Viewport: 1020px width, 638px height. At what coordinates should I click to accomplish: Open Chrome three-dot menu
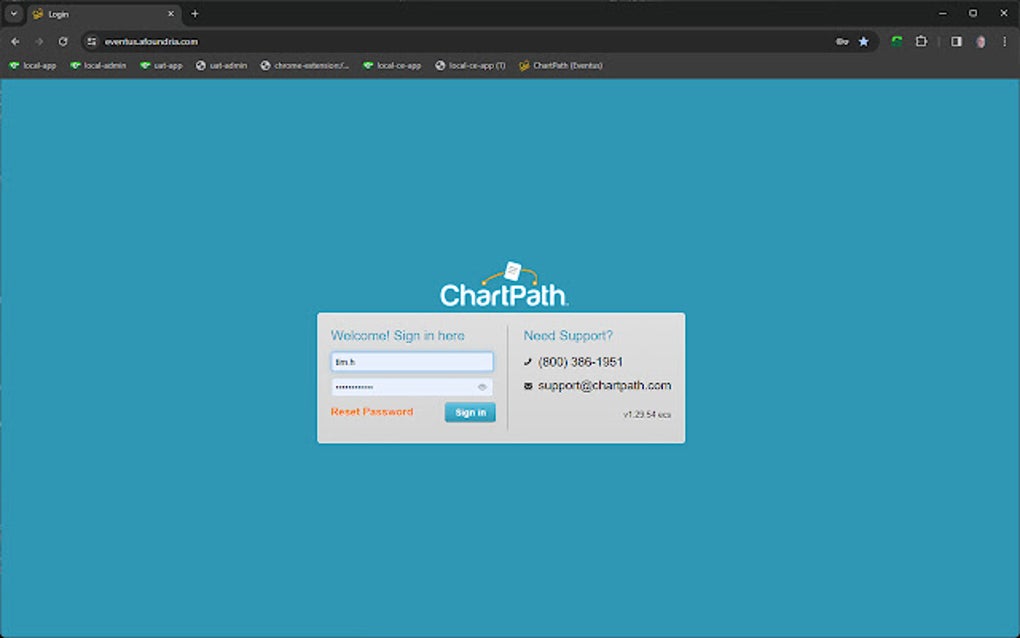[1004, 42]
